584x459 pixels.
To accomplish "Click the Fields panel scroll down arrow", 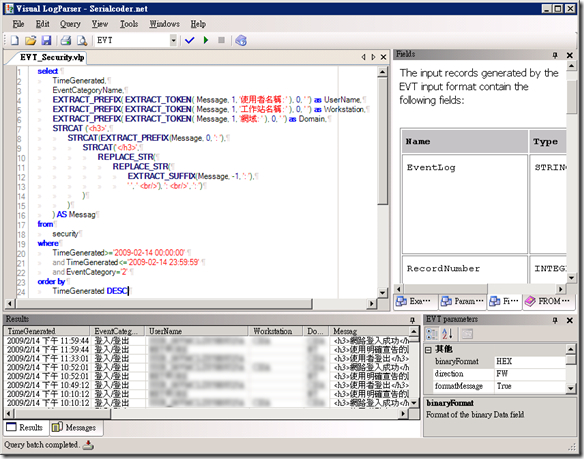I will [x=571, y=278].
